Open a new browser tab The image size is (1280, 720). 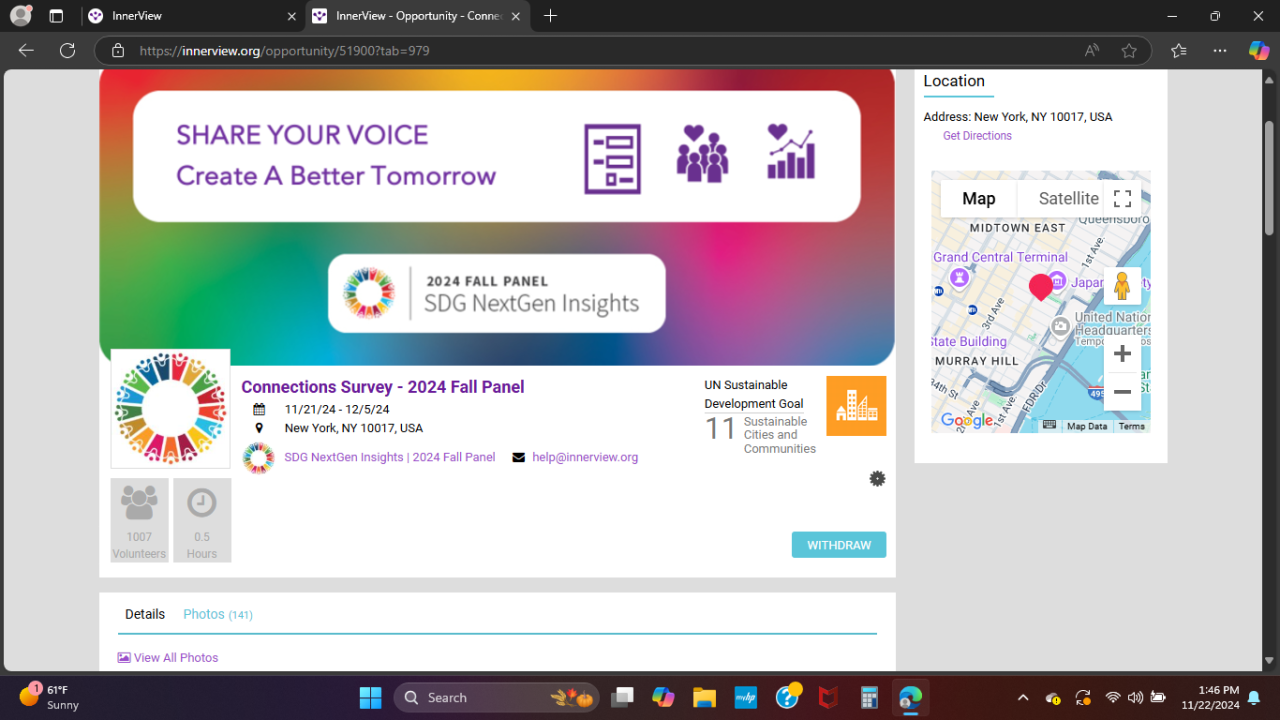[550, 16]
